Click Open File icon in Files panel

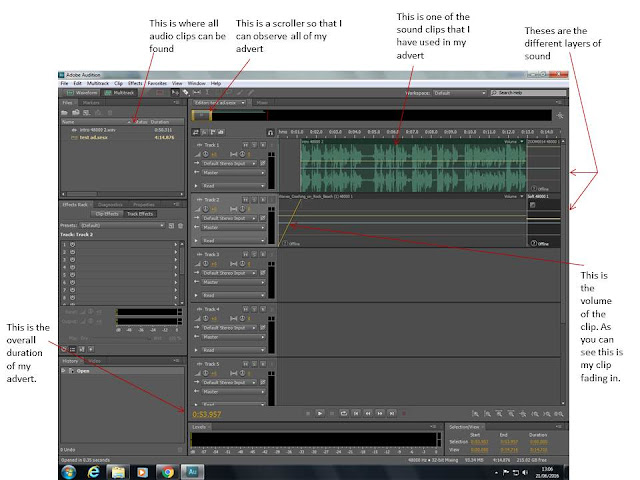(x=64, y=112)
